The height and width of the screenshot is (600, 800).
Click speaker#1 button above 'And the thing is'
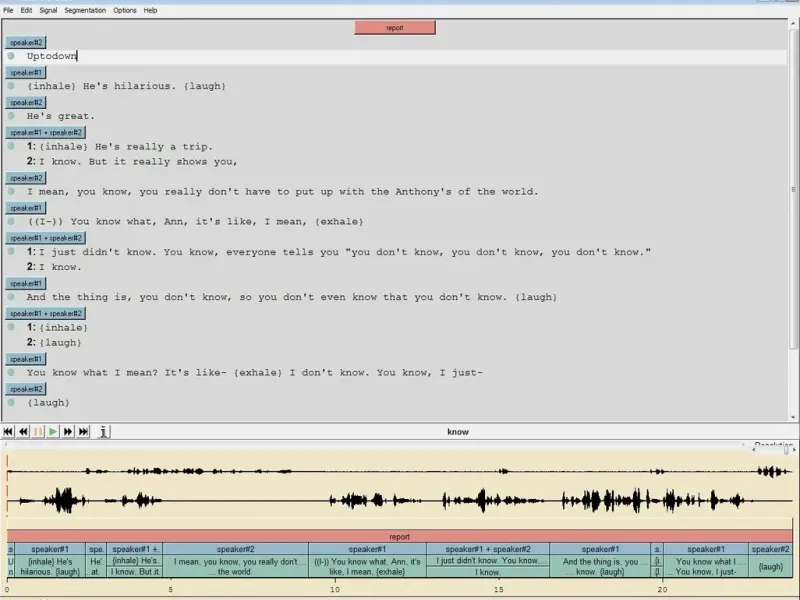pyautogui.click(x=26, y=283)
